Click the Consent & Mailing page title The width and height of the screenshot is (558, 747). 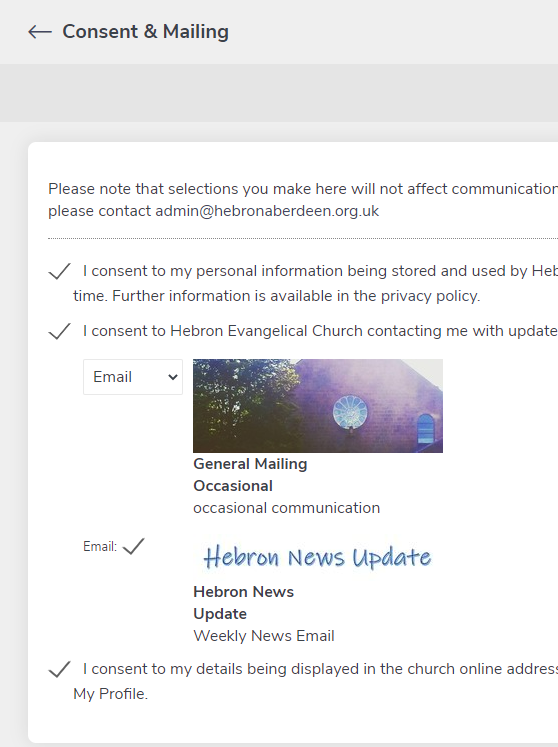[x=145, y=32]
